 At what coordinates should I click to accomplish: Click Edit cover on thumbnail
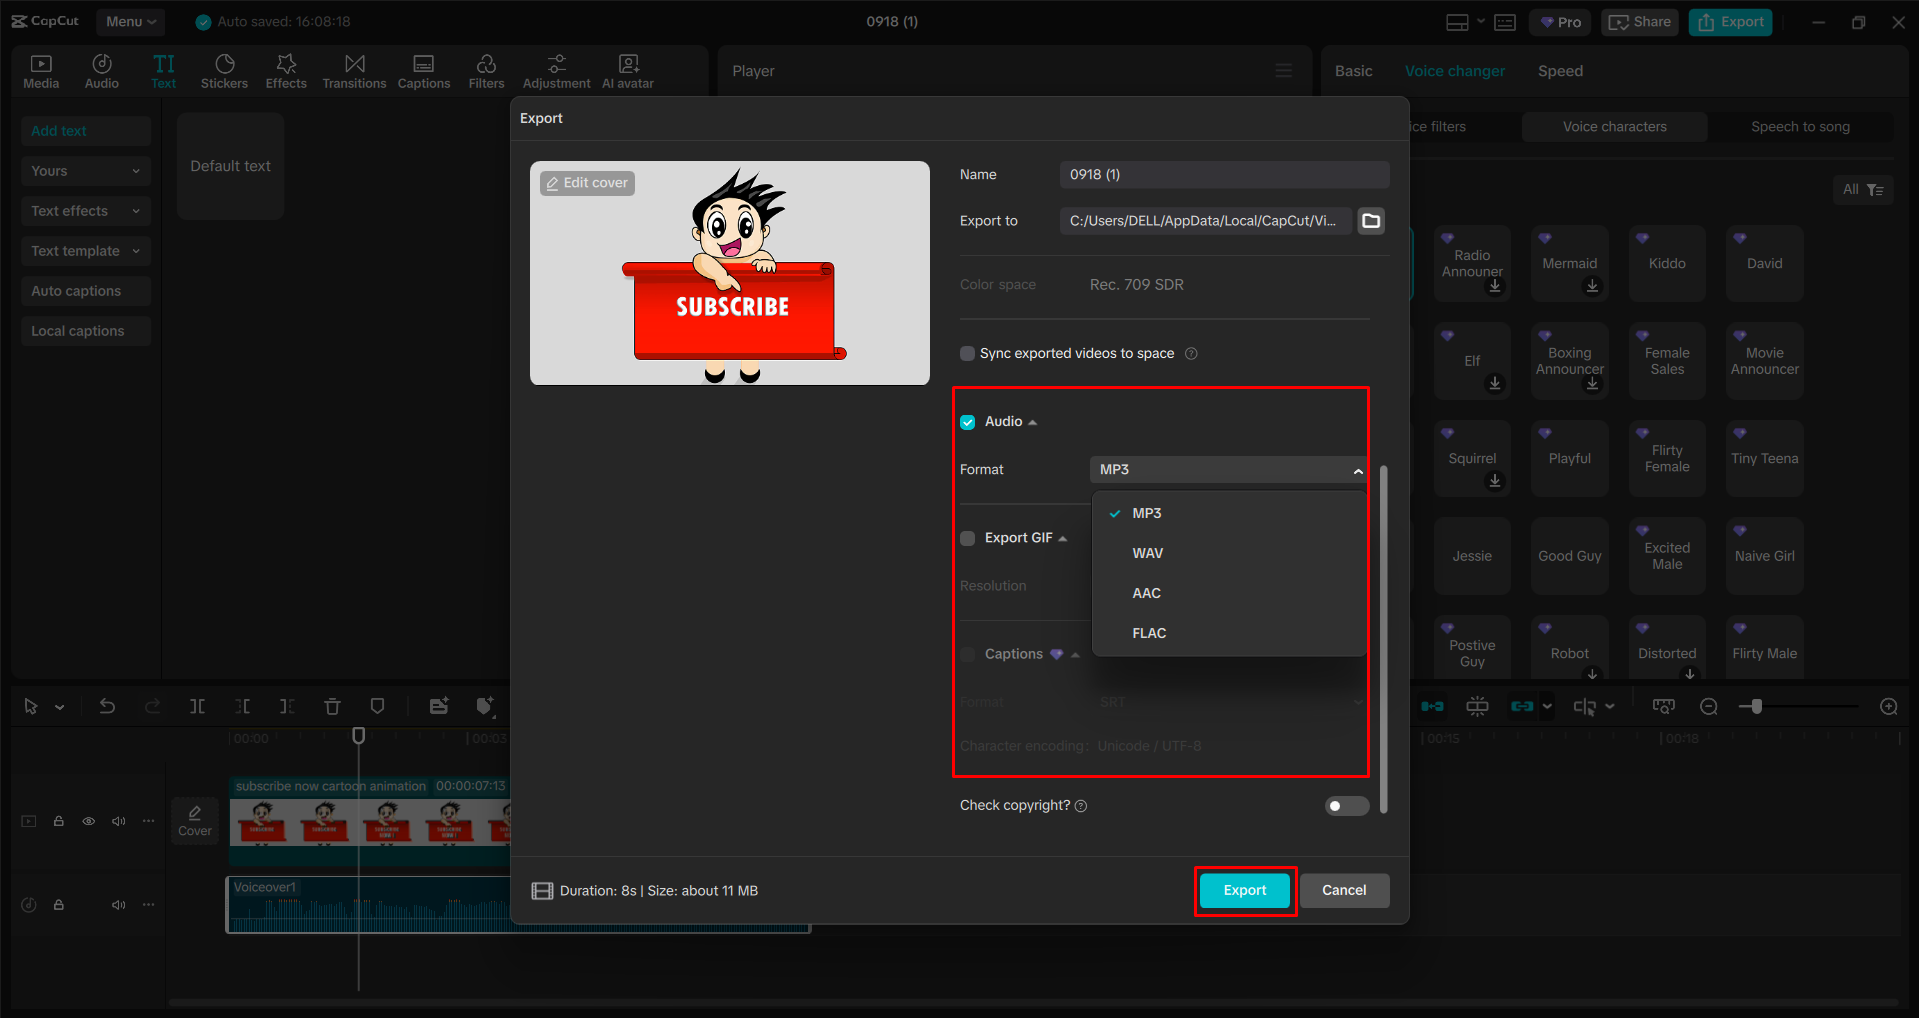pyautogui.click(x=587, y=183)
